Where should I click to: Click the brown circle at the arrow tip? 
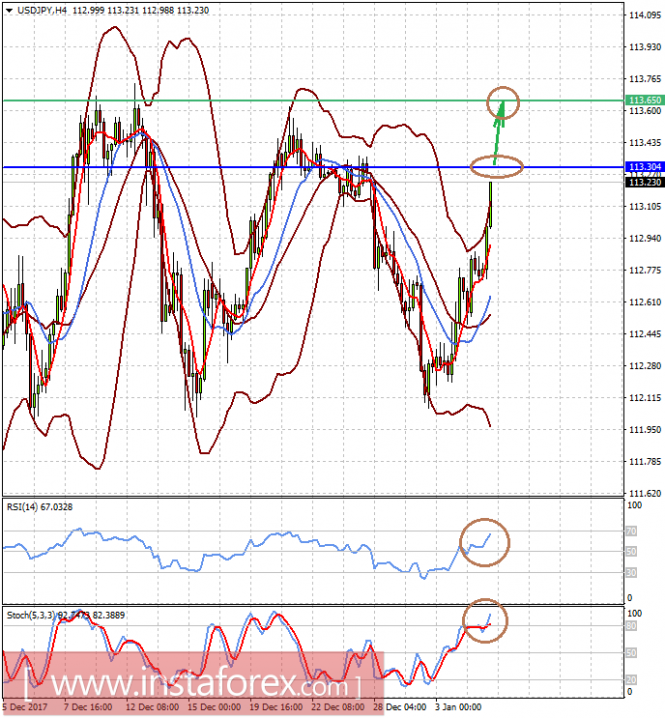pyautogui.click(x=503, y=101)
